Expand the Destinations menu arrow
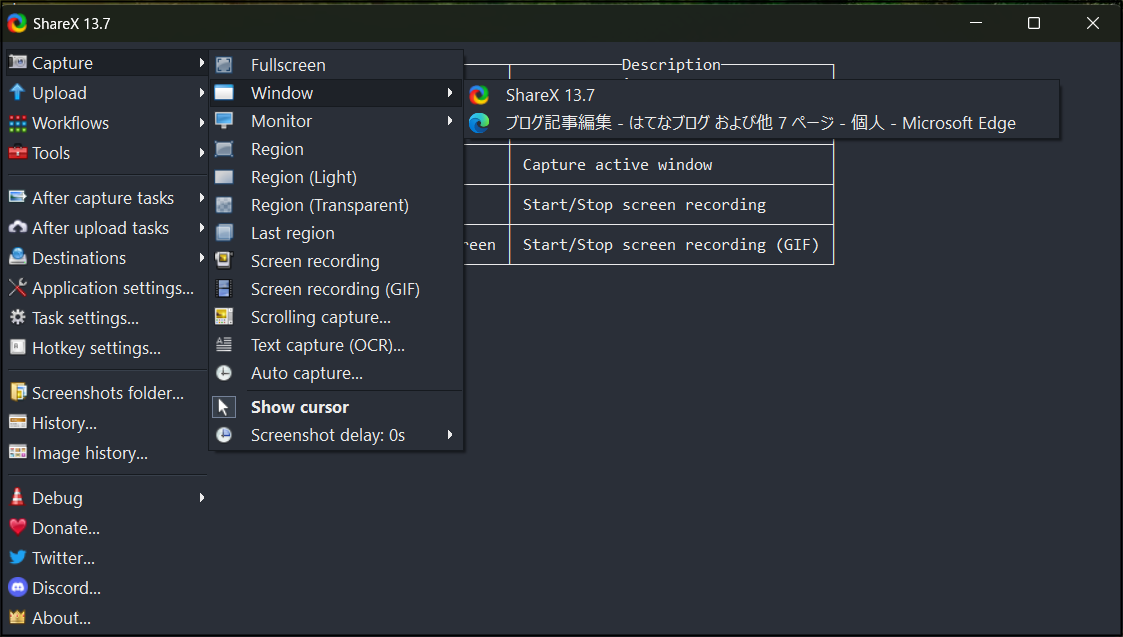 point(202,258)
